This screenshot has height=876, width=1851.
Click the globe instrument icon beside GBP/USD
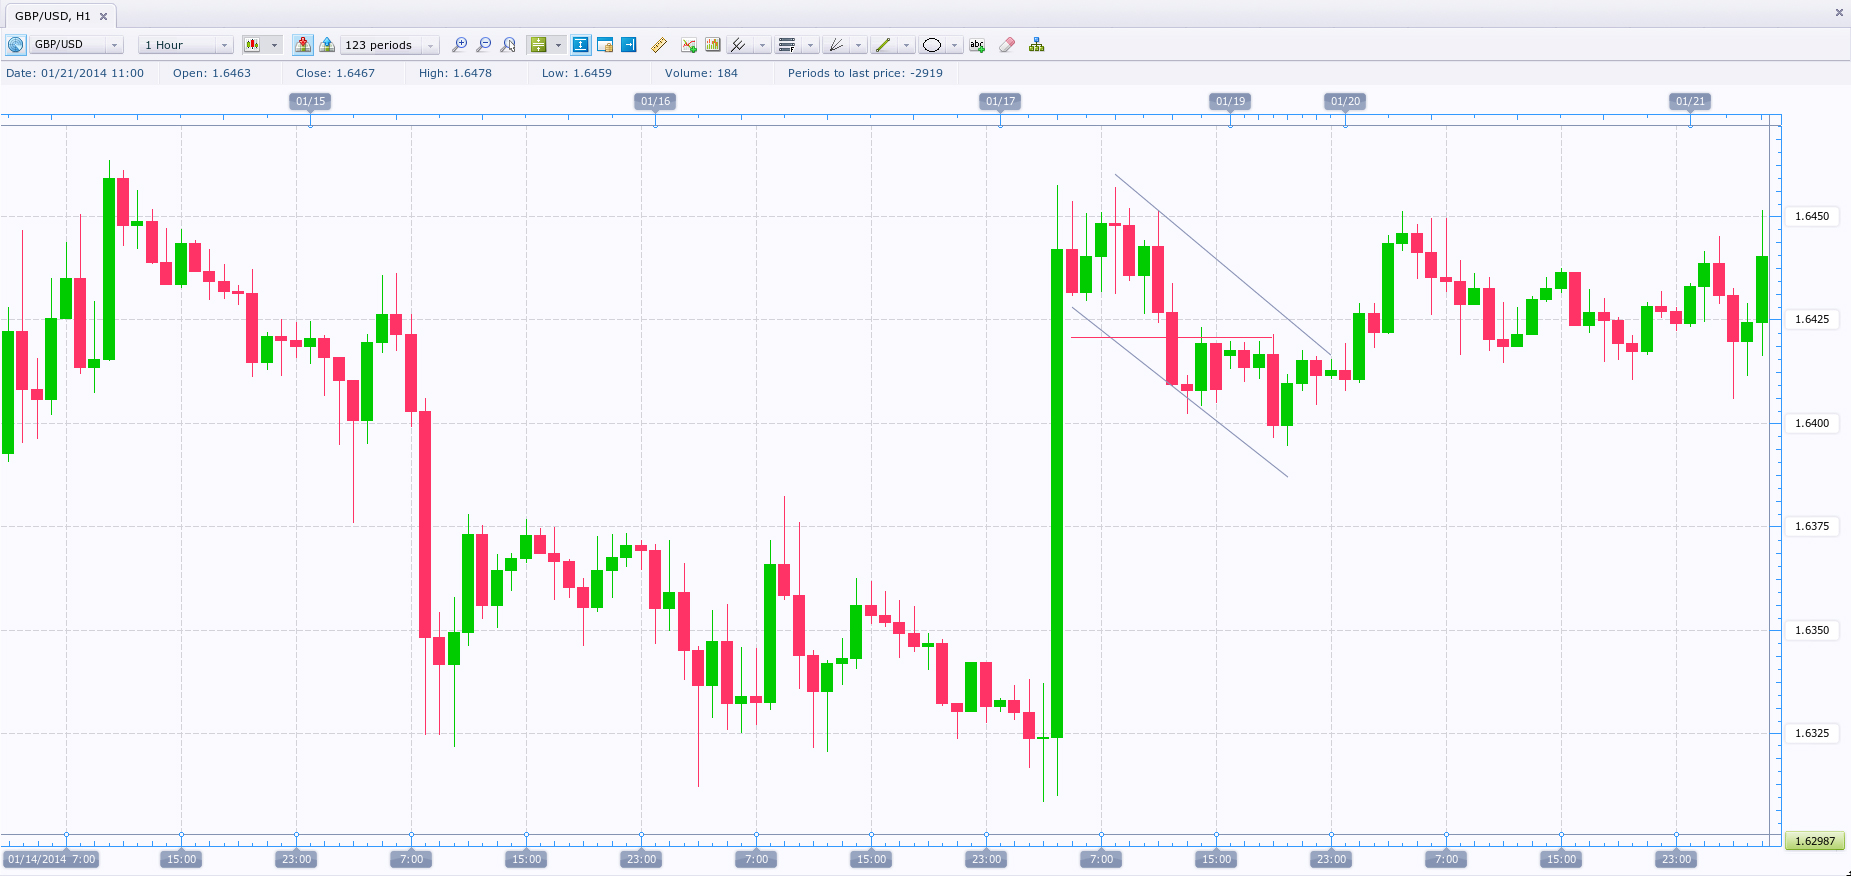pos(16,45)
